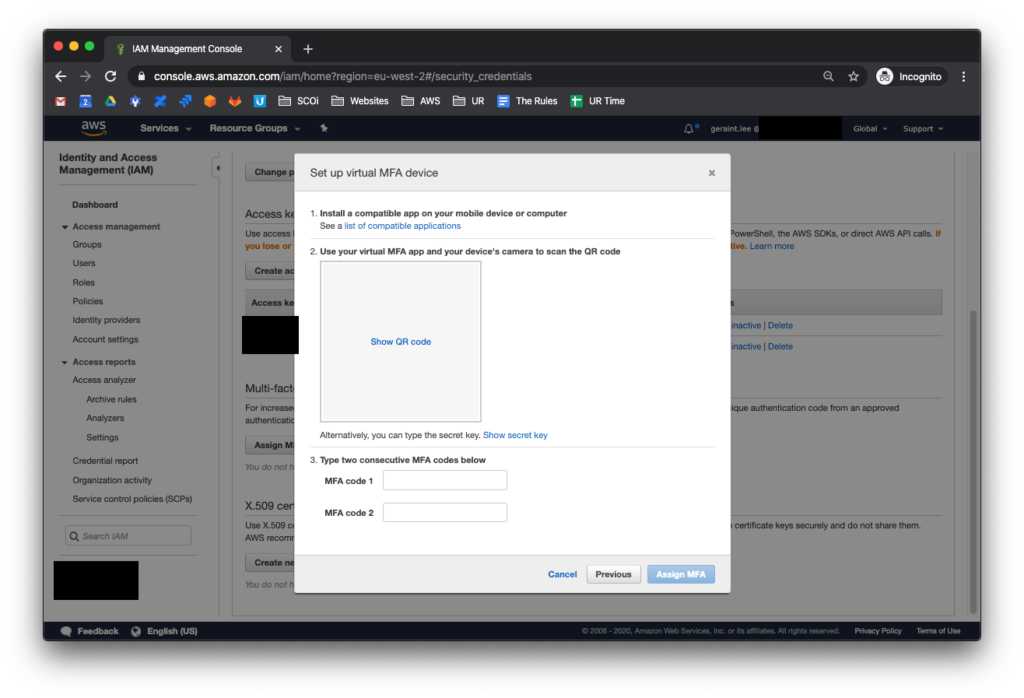Screen dimensions: 1024x698
Task: Click the Previous button
Action: pos(613,575)
